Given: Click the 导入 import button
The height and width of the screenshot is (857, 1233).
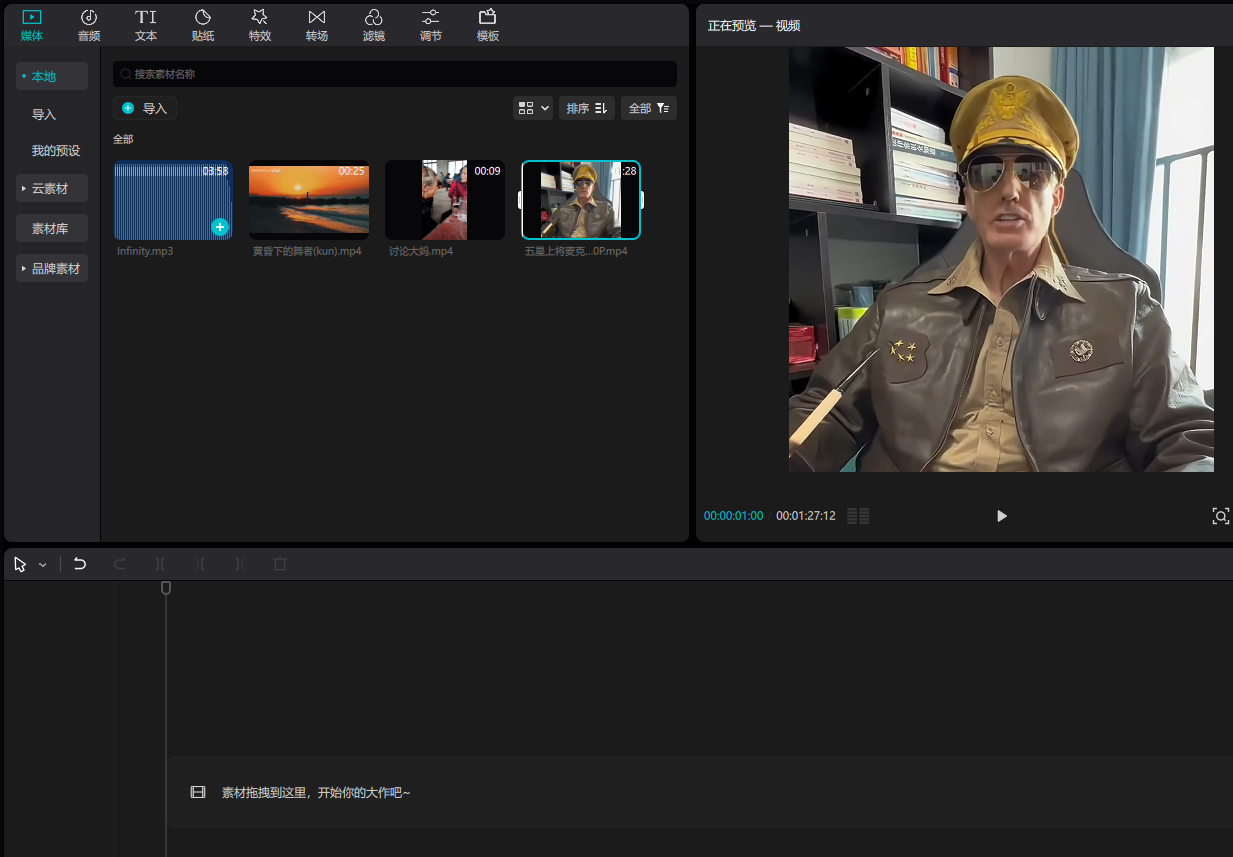Looking at the screenshot, I should tap(145, 108).
